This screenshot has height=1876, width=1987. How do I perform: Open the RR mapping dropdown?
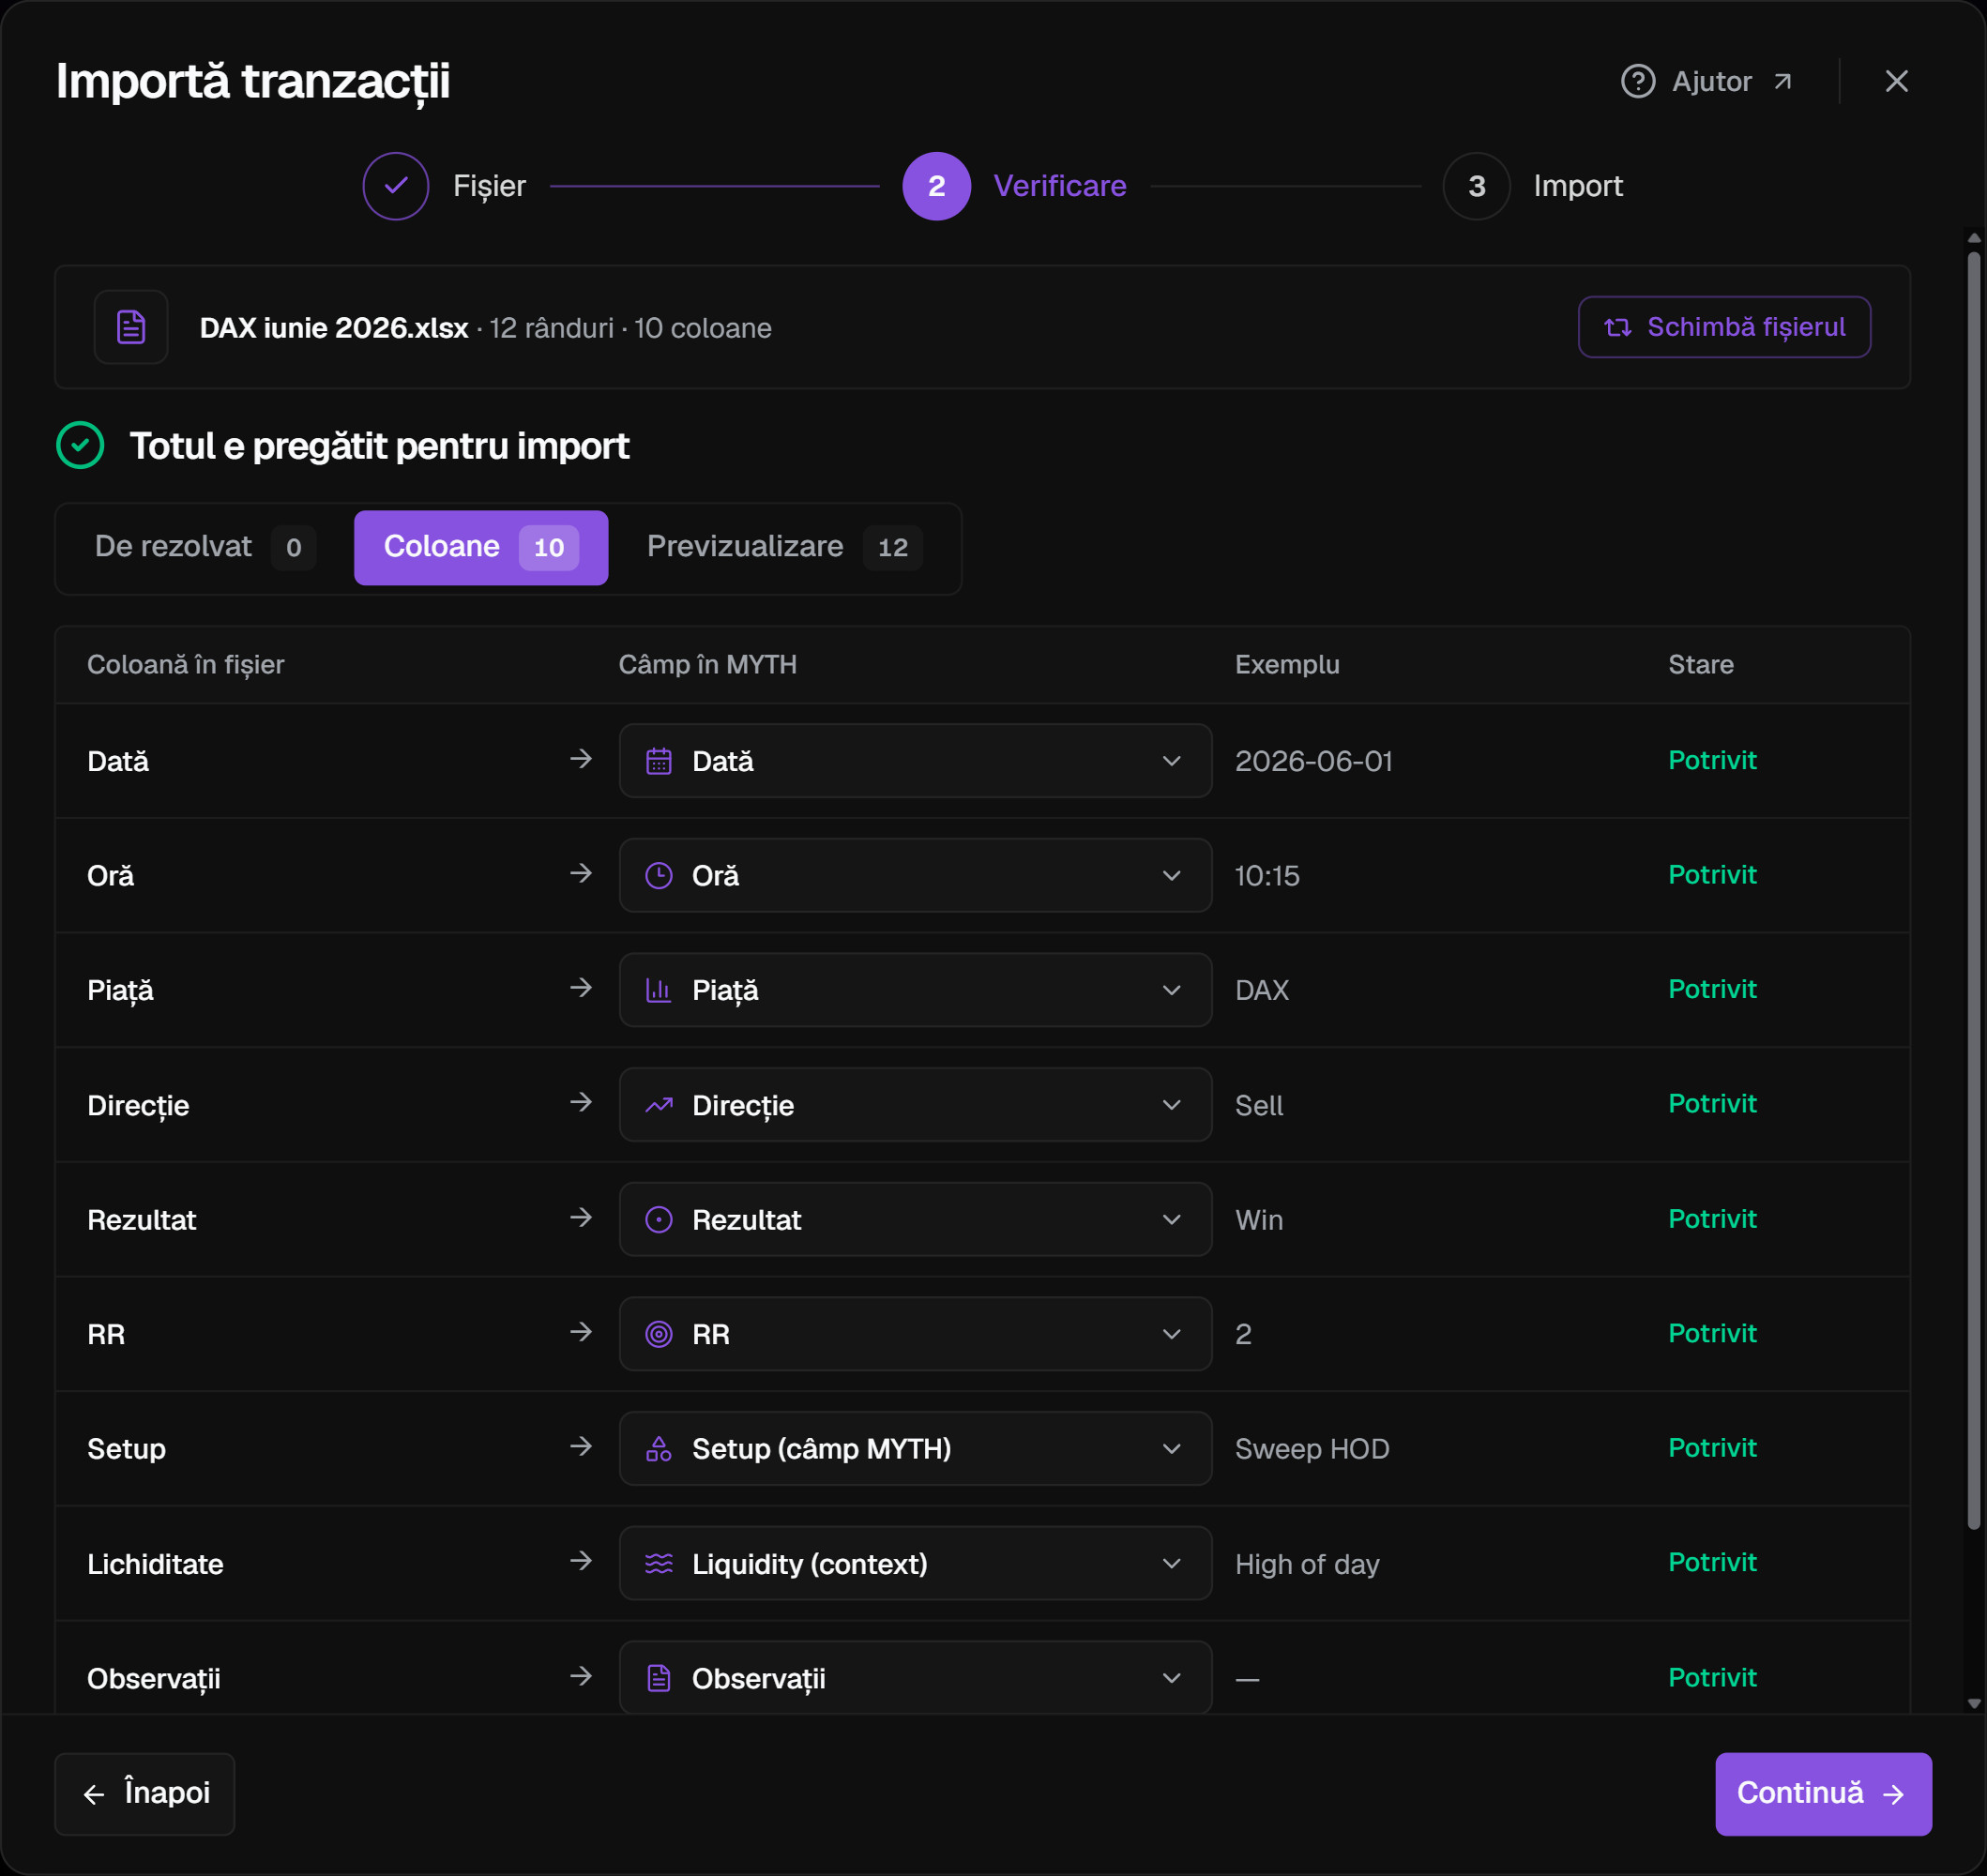point(915,1334)
